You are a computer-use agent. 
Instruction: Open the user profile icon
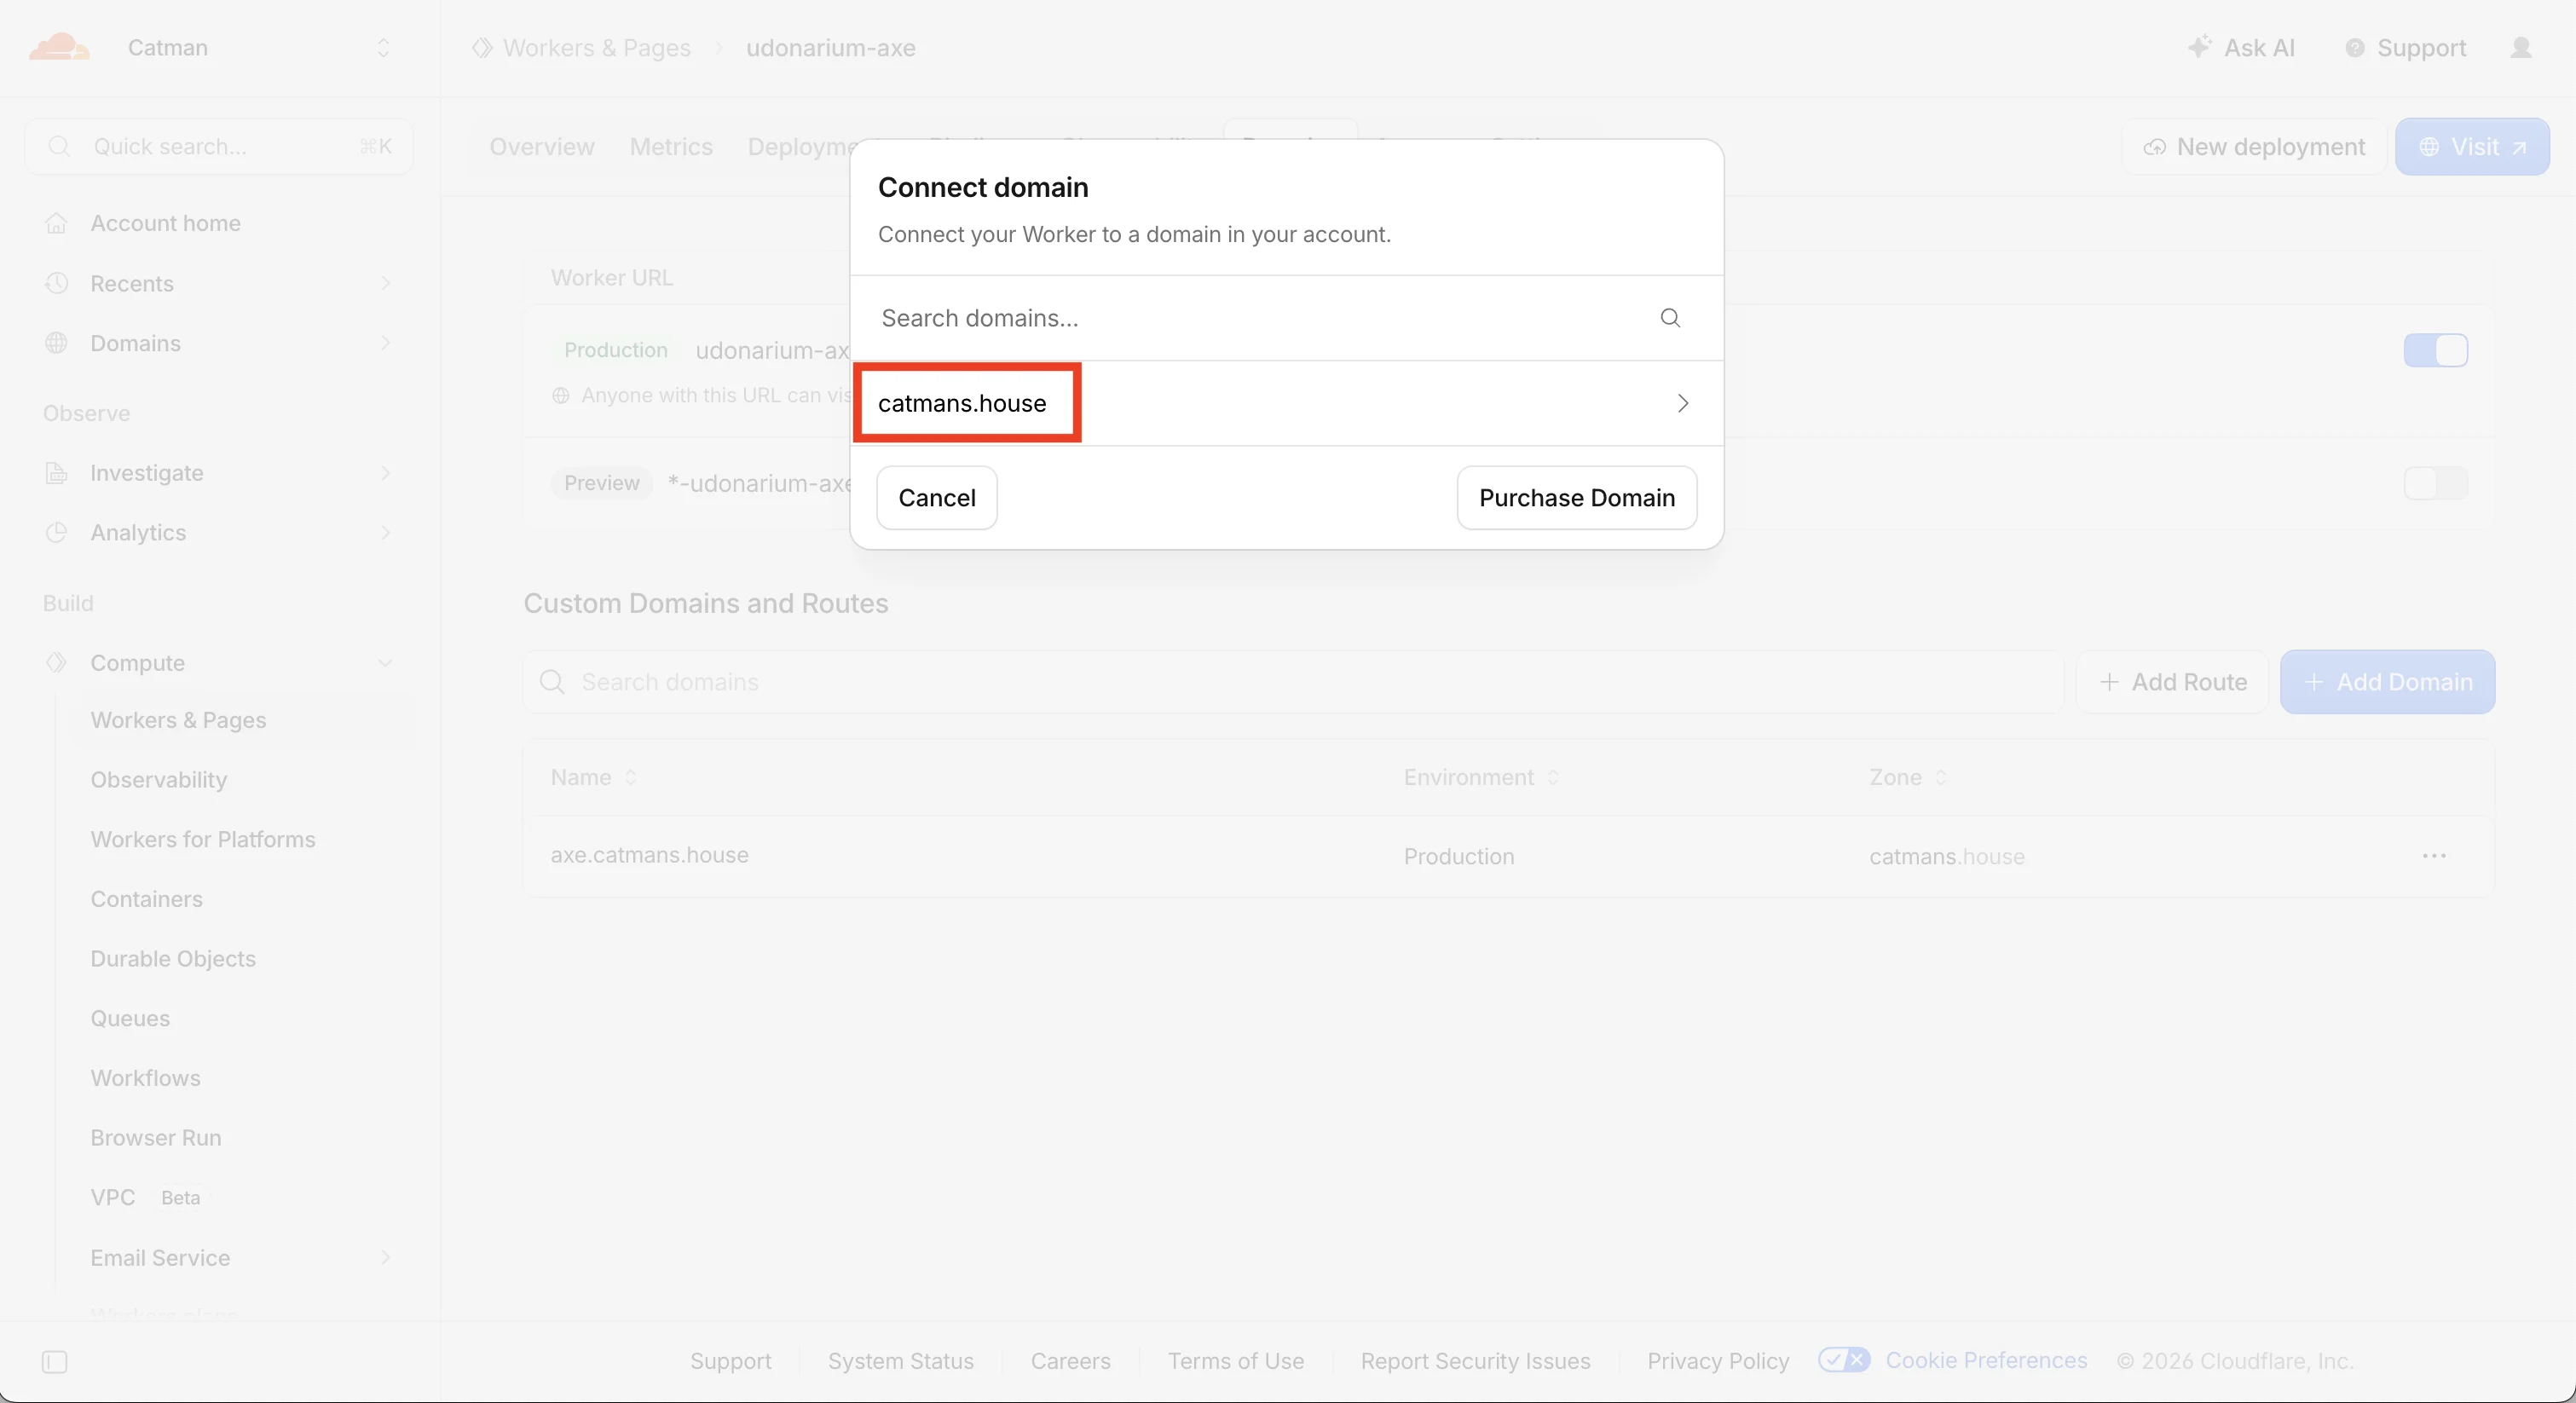[2521, 48]
